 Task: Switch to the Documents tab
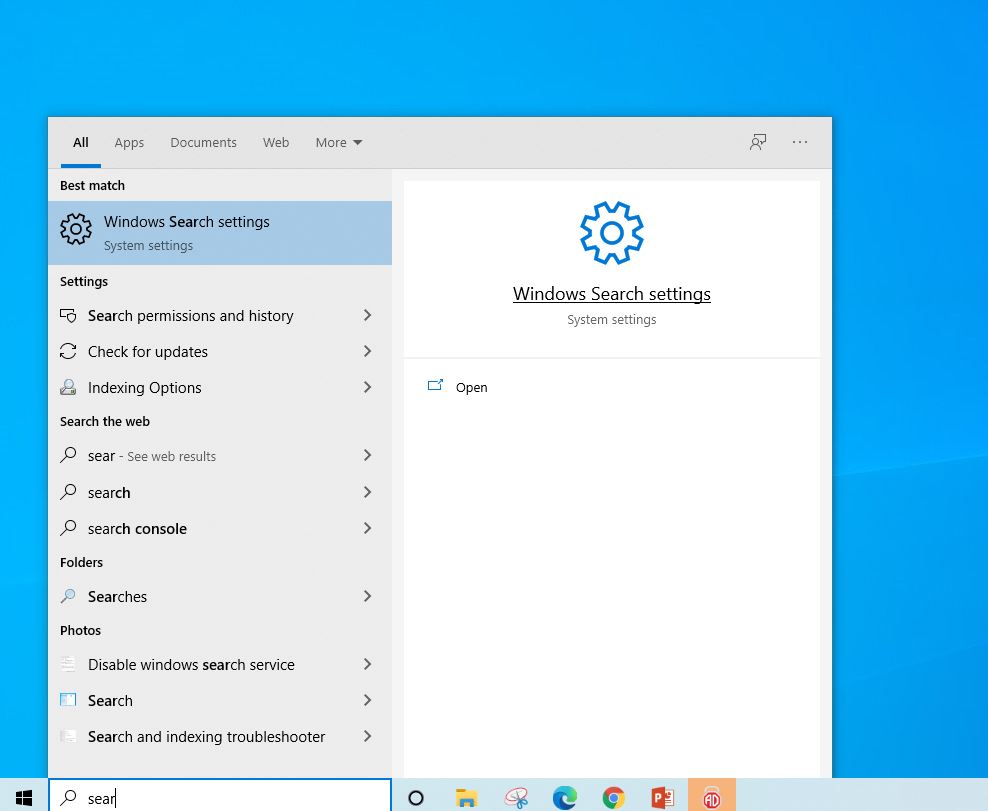(x=204, y=142)
